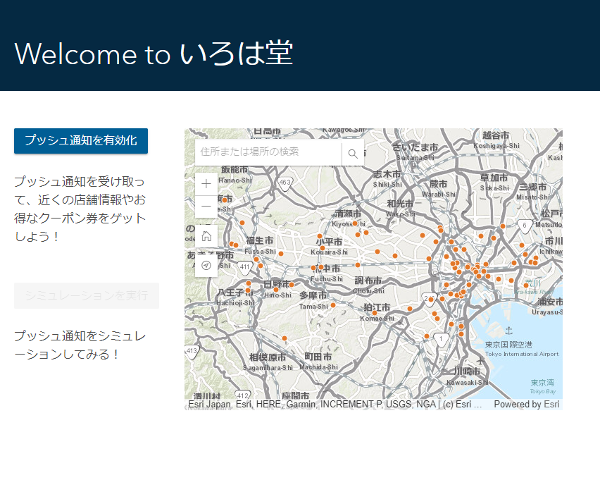Click route 411 shield on map
Viewport: 600px width, 480px height.
click(x=245, y=267)
